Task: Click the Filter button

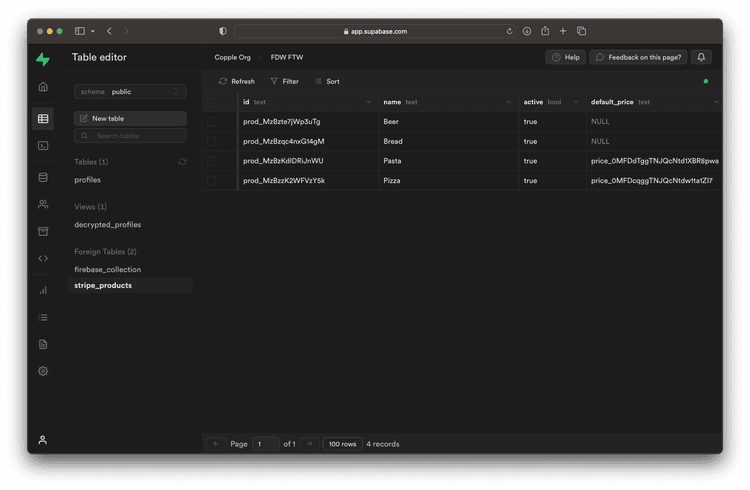Action: coord(285,81)
